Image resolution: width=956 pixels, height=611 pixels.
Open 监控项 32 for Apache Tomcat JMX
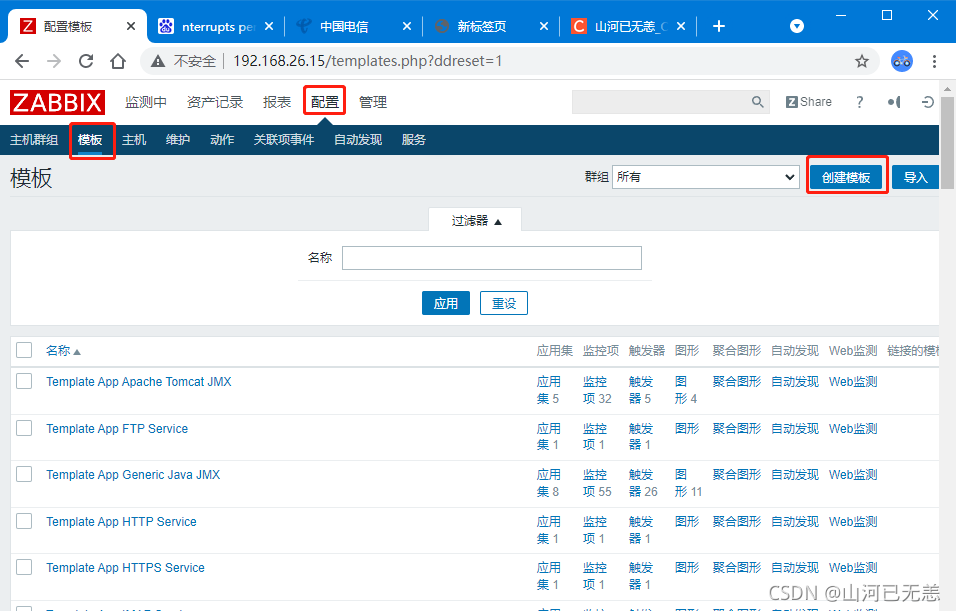(596, 390)
